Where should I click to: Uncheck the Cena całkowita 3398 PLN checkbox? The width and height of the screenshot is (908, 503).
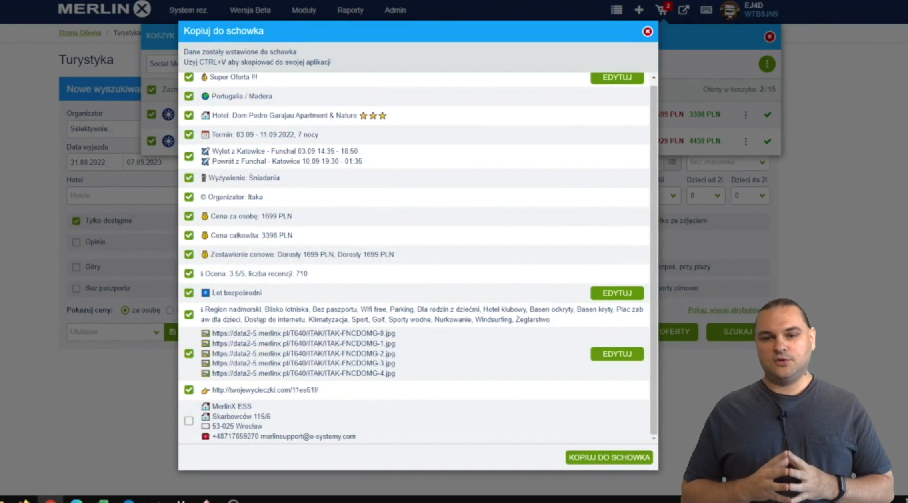click(x=189, y=235)
